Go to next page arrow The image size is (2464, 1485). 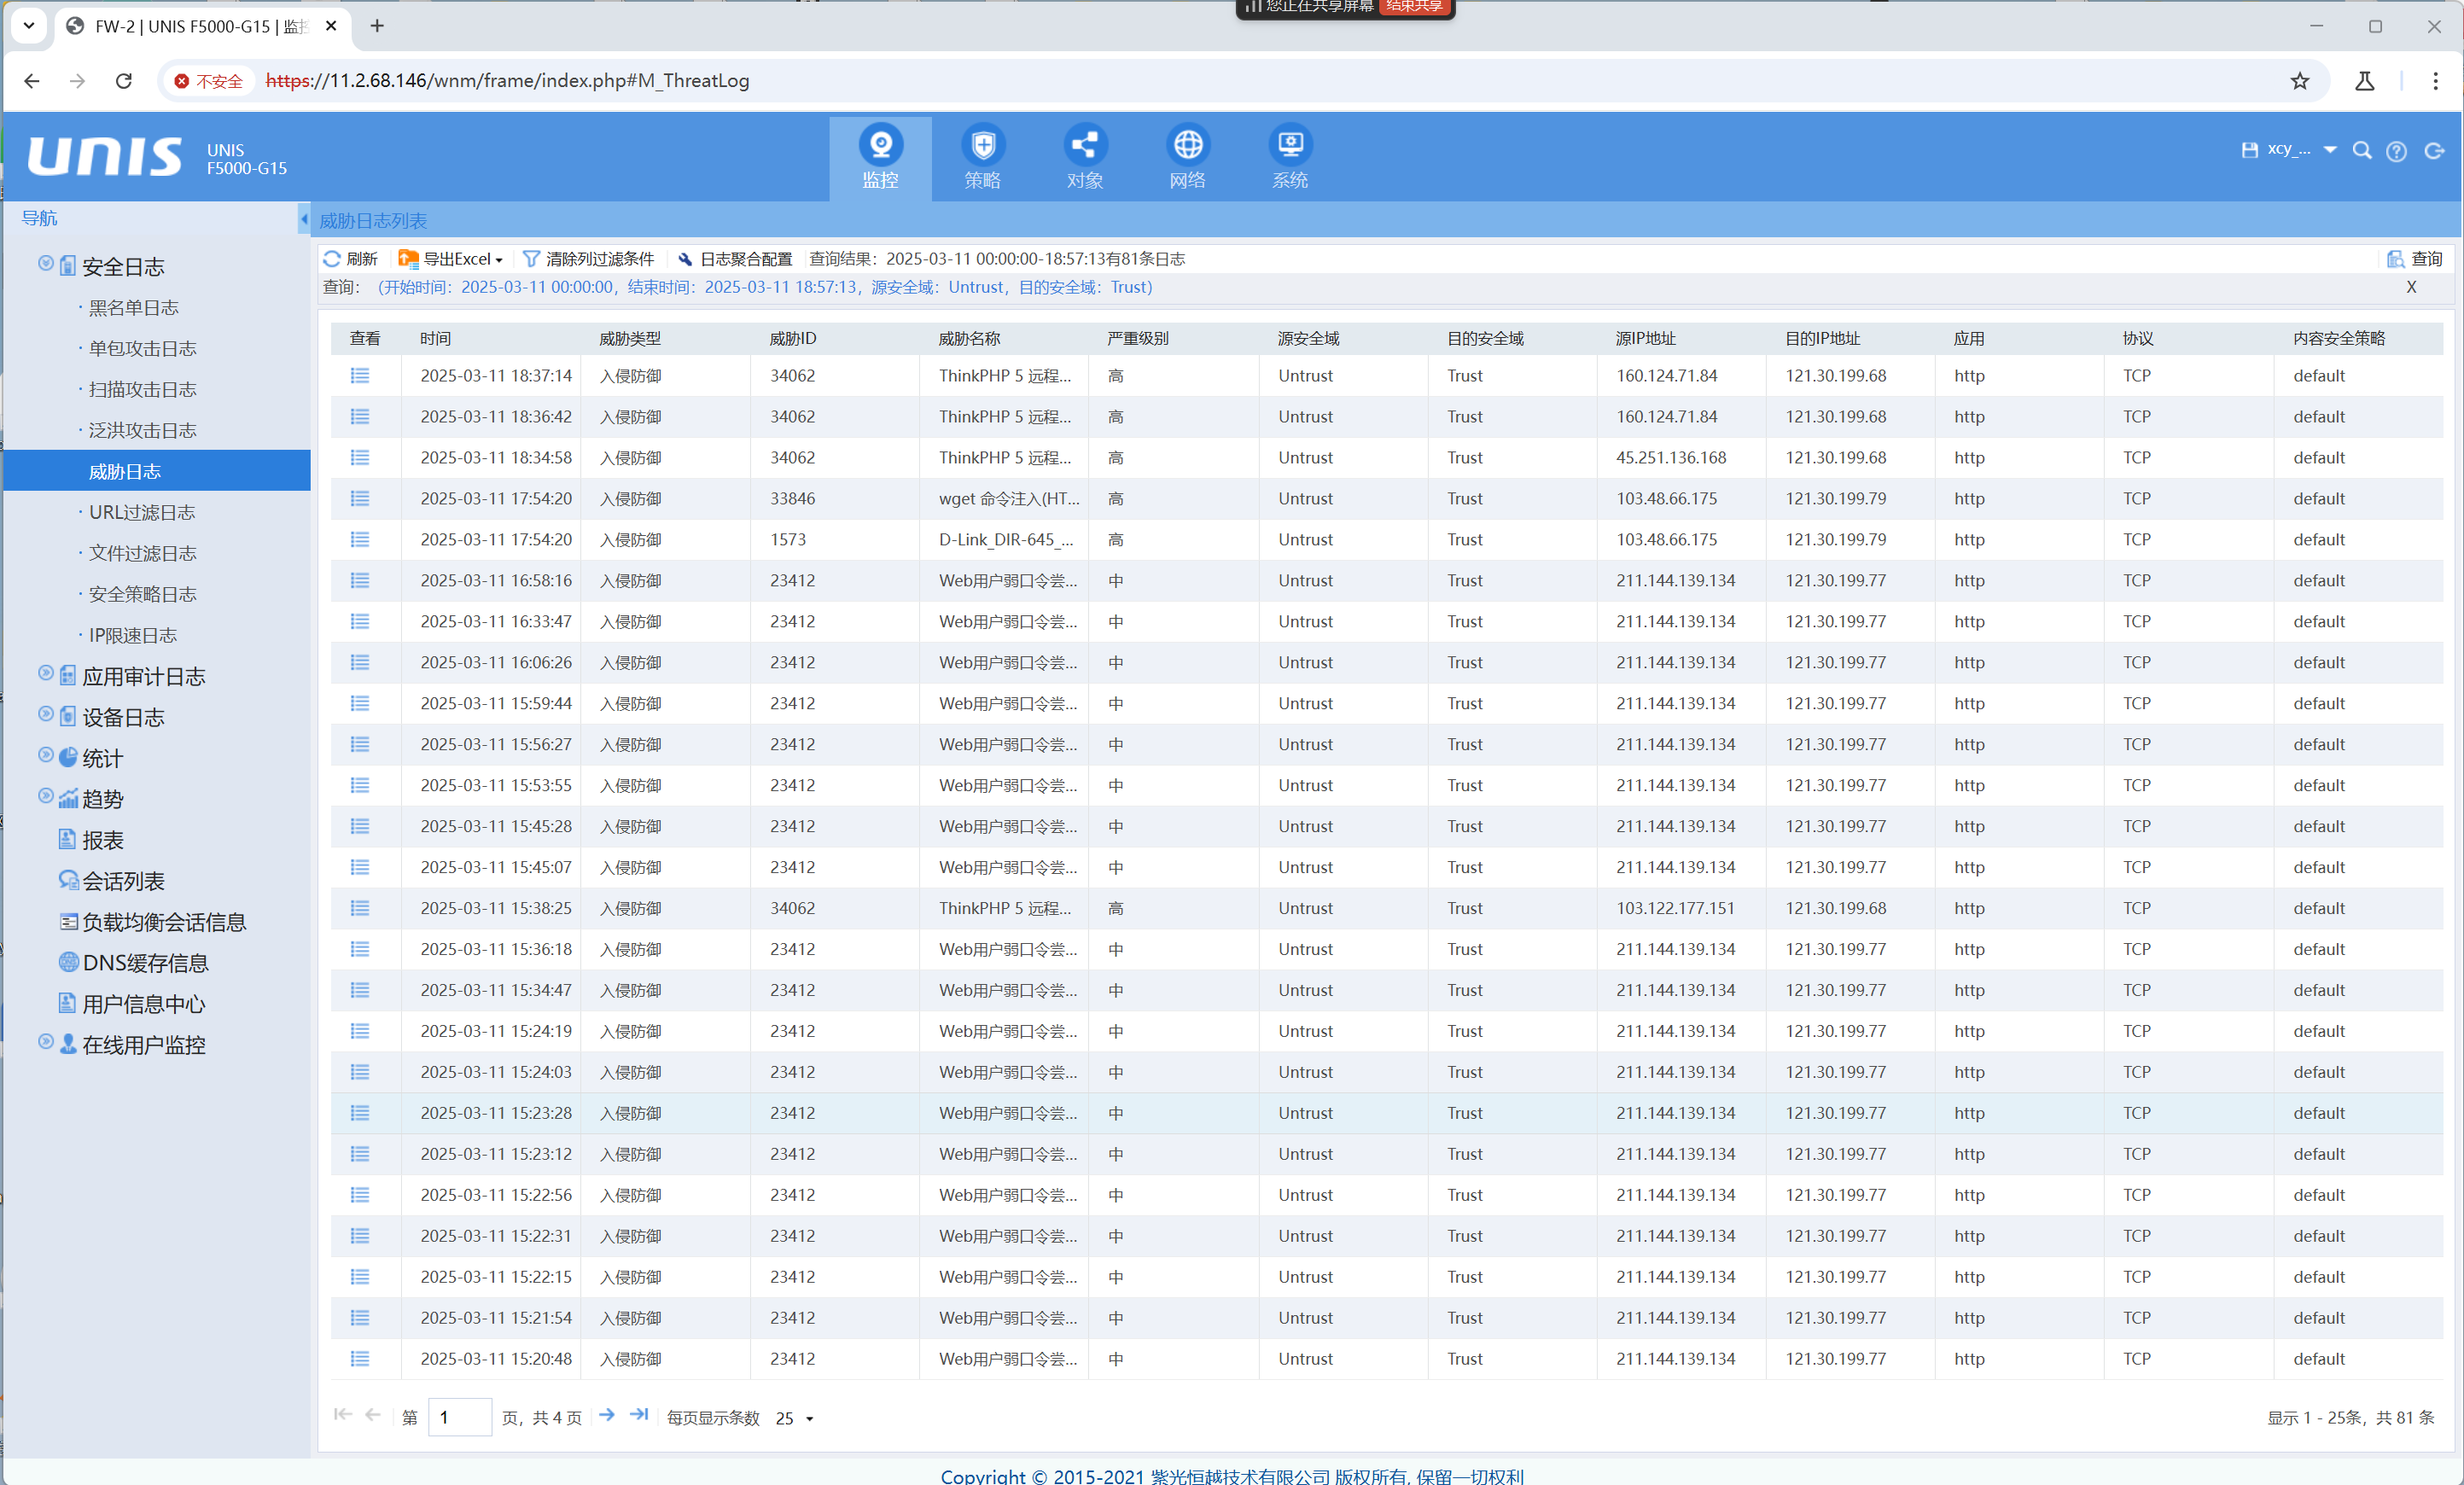coord(607,1415)
